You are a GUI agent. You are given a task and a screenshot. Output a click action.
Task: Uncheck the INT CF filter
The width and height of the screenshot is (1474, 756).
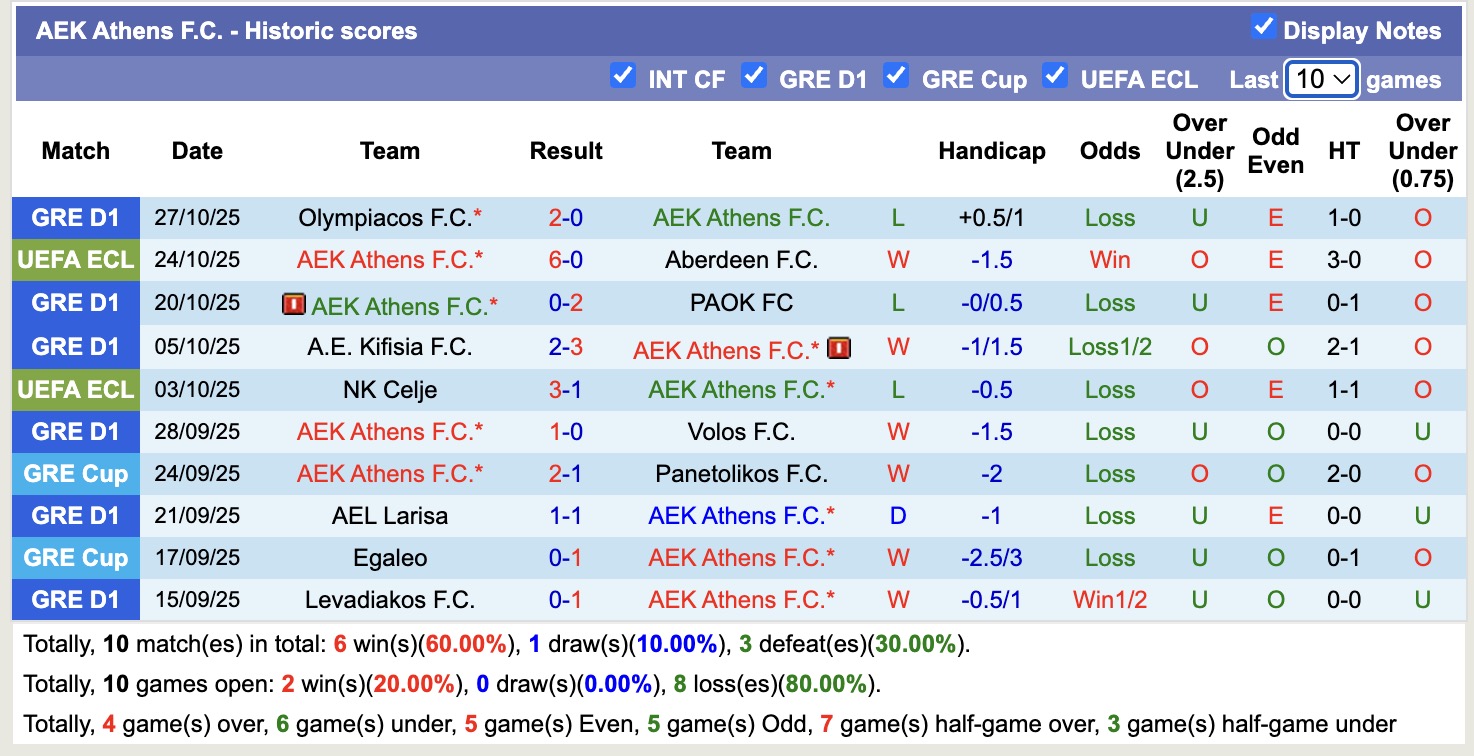(623, 74)
